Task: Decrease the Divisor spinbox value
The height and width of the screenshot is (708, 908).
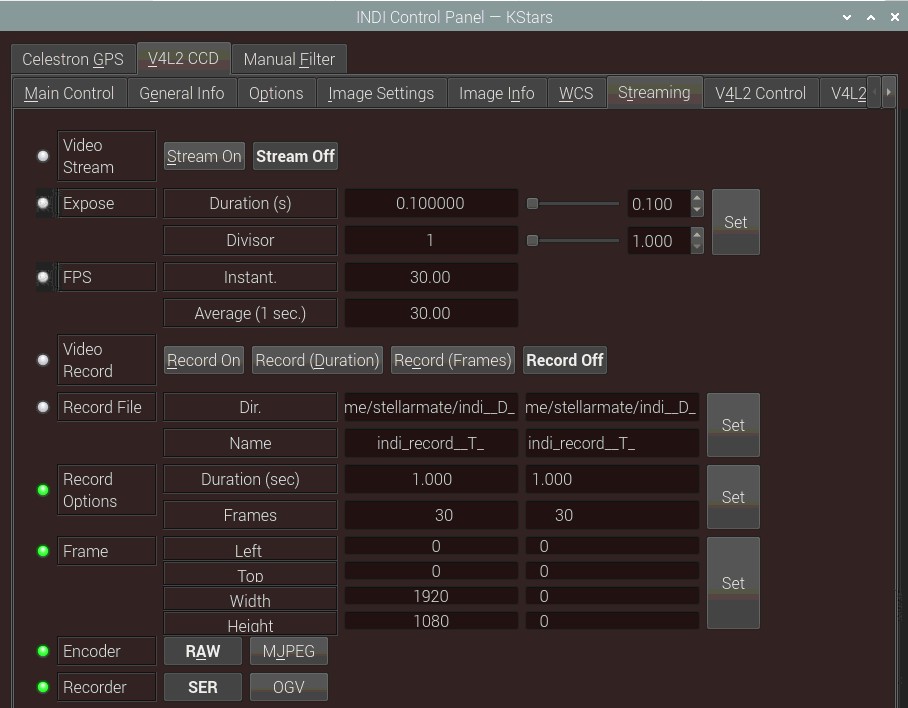Action: click(697, 247)
